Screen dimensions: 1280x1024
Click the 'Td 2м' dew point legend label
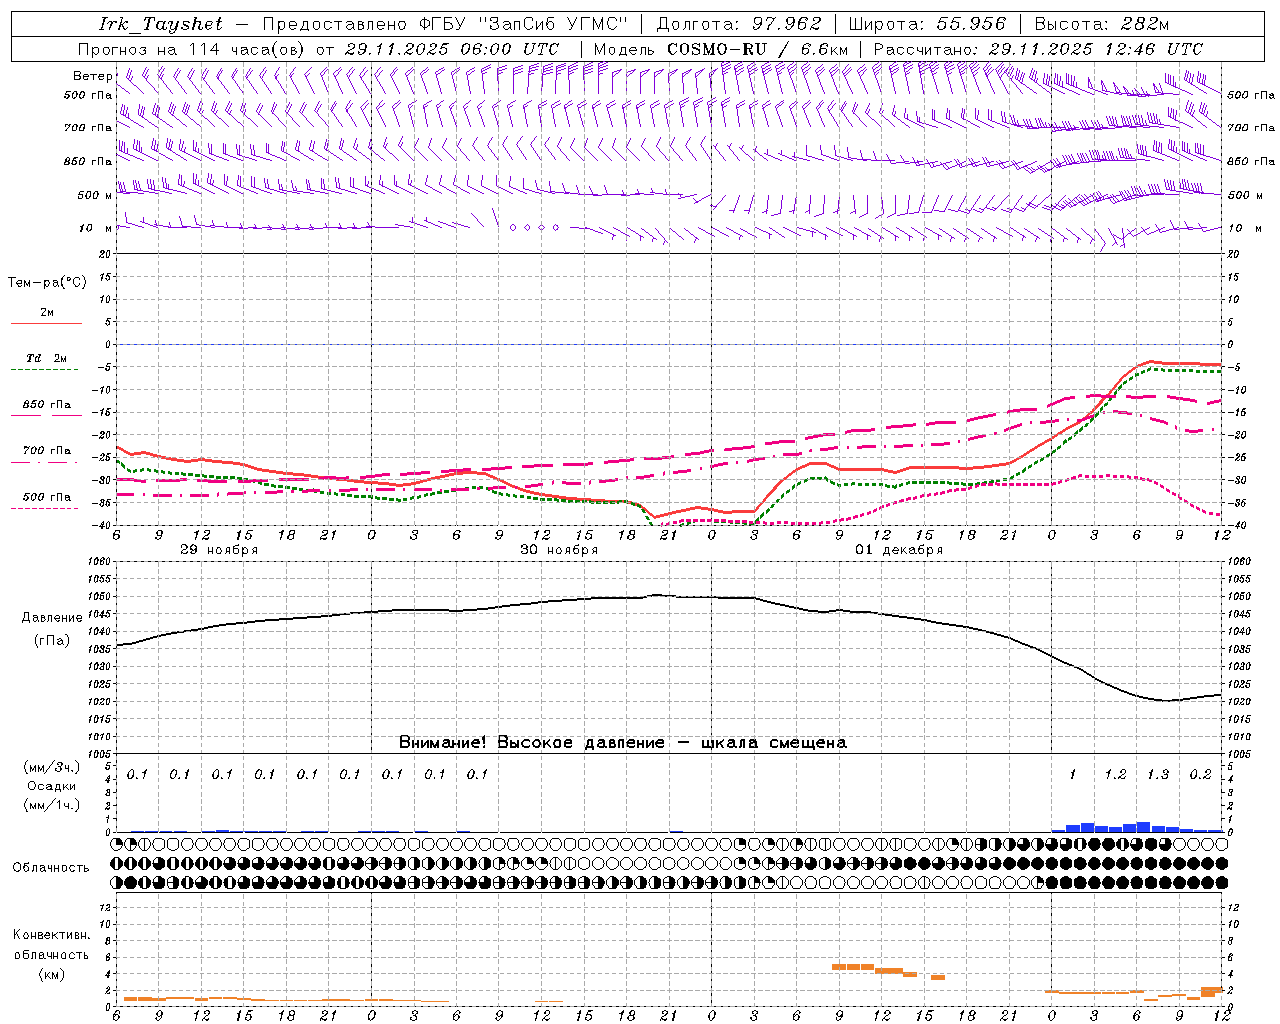(46, 358)
